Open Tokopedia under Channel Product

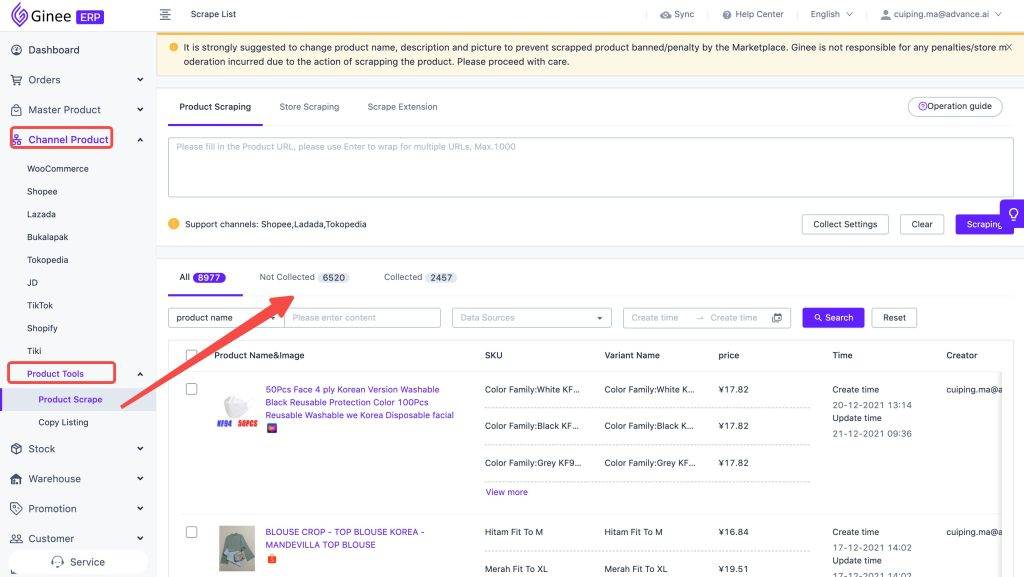tap(48, 260)
